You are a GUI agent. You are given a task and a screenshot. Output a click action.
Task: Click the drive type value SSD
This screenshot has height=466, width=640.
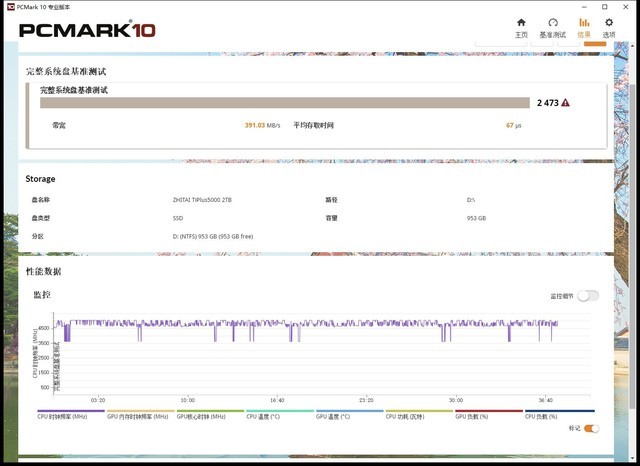[178, 218]
